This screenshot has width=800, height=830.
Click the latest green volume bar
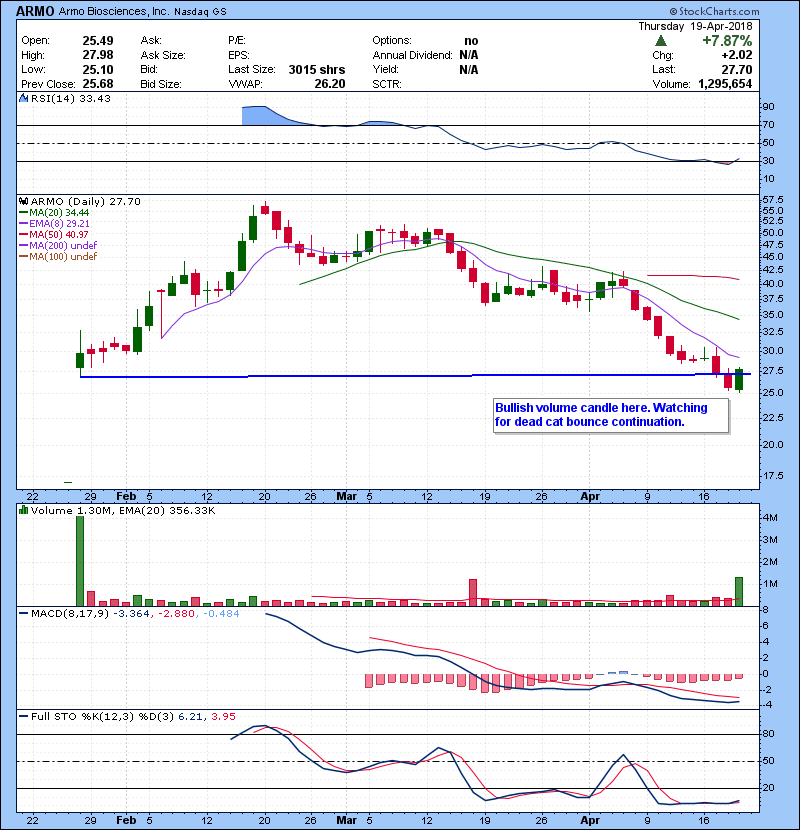coord(739,591)
